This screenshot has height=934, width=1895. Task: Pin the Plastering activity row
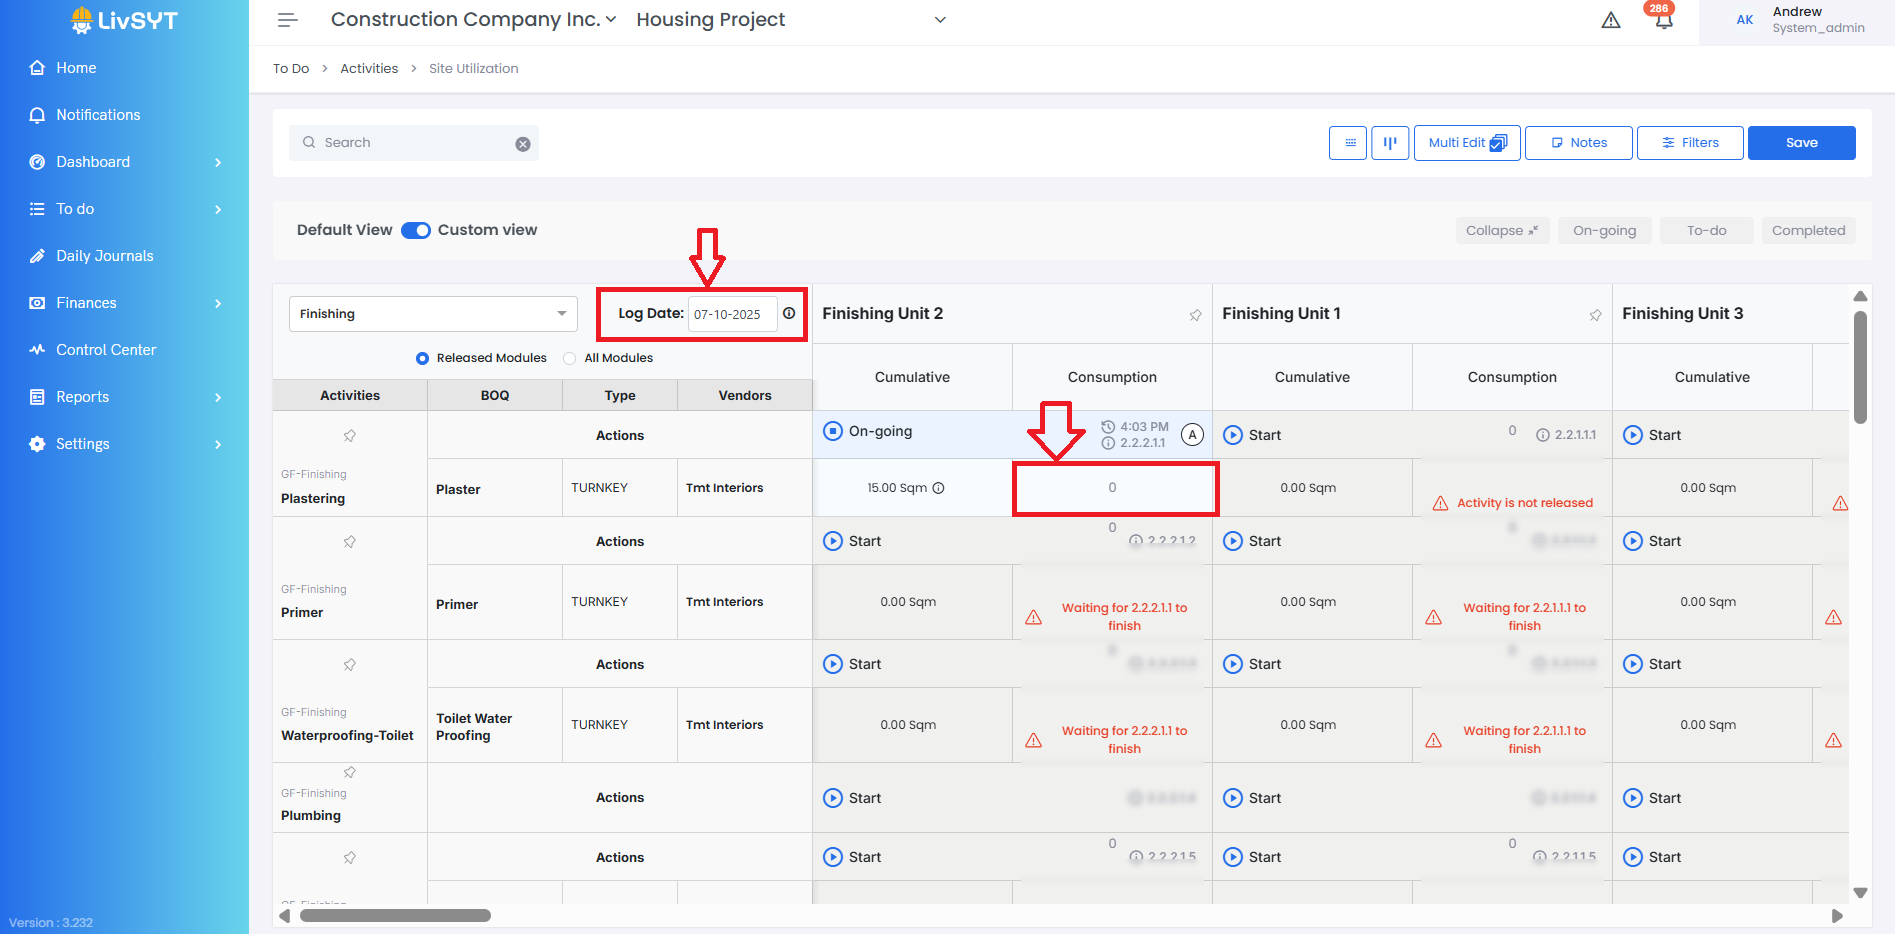[x=350, y=436]
